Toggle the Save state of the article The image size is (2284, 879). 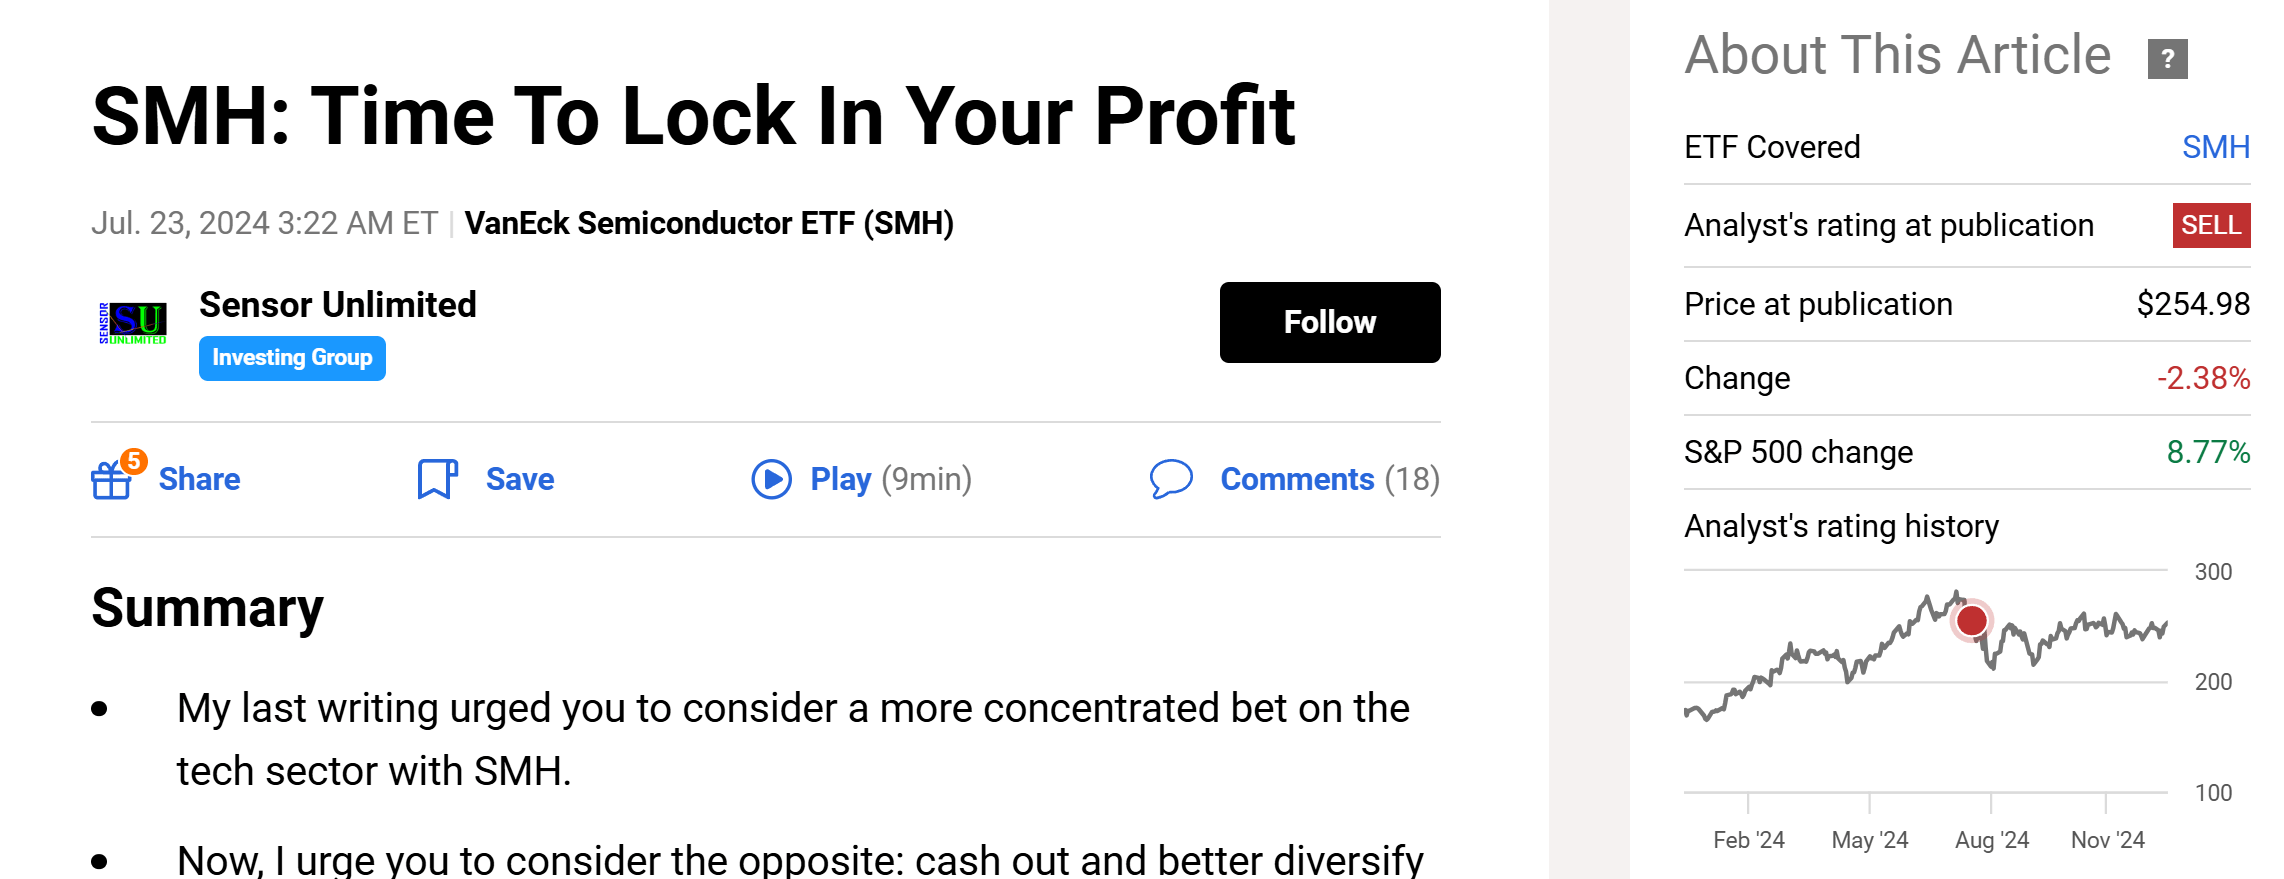point(518,479)
